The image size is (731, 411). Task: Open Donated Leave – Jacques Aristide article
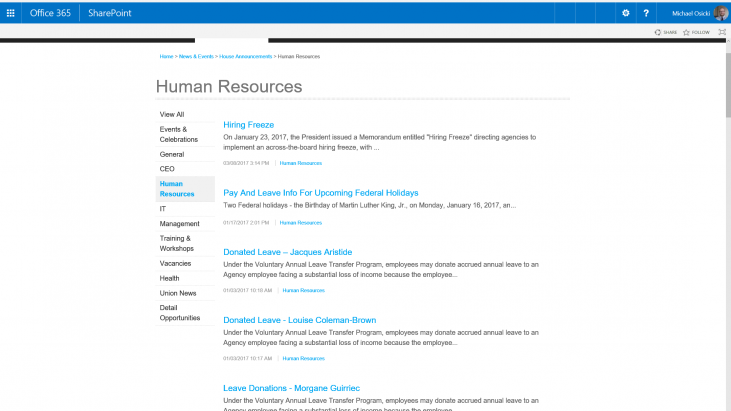tap(288, 252)
